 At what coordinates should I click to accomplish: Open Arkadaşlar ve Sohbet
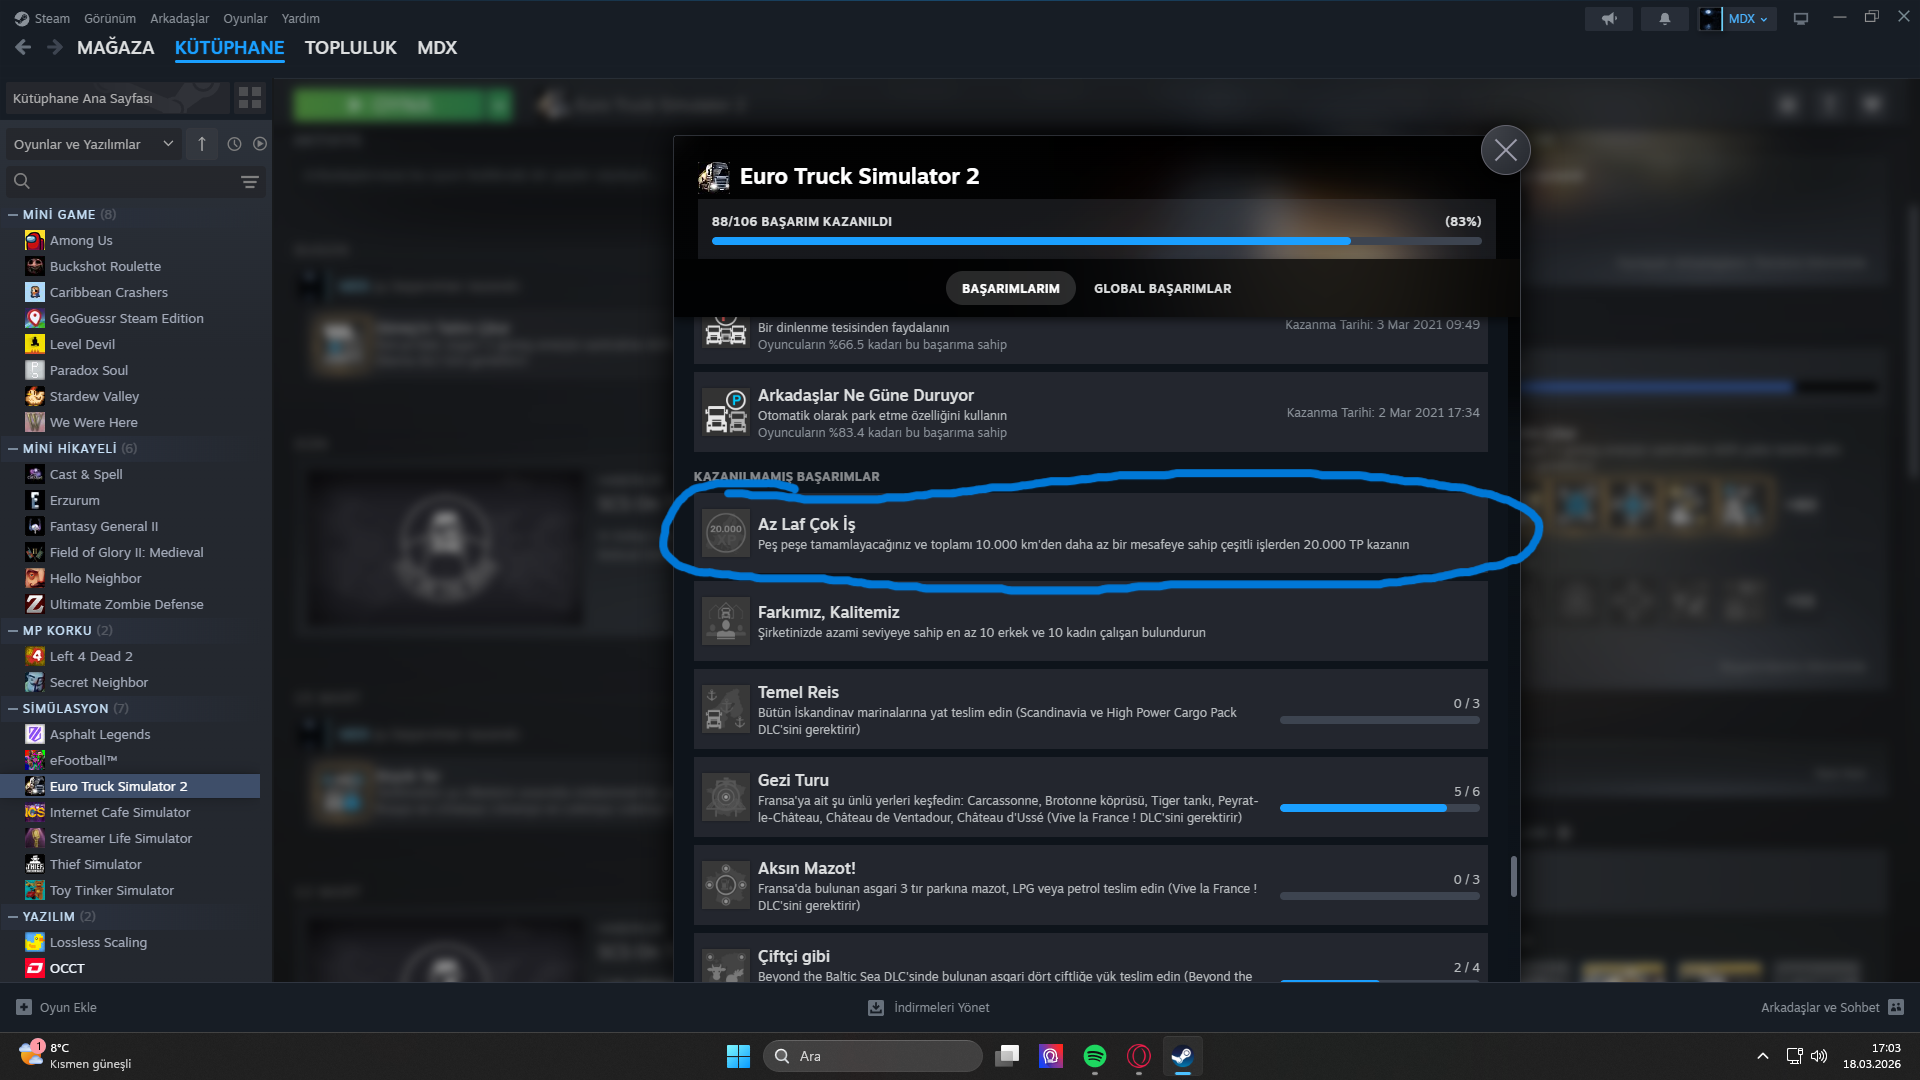pyautogui.click(x=1832, y=1007)
